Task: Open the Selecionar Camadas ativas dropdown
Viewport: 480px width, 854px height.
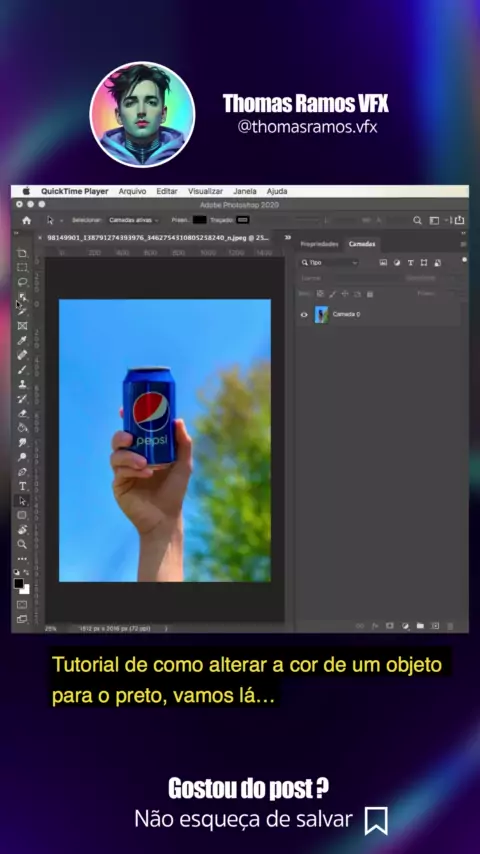Action: click(x=134, y=220)
